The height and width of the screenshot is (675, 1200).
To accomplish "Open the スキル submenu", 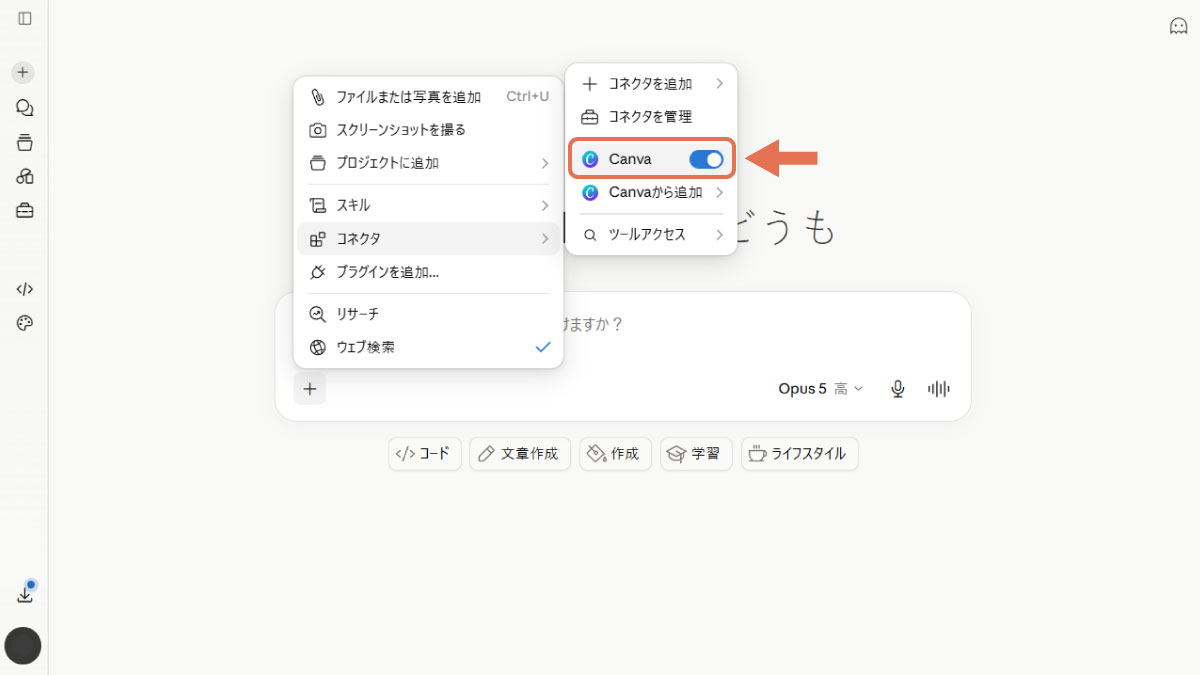I will tap(428, 206).
